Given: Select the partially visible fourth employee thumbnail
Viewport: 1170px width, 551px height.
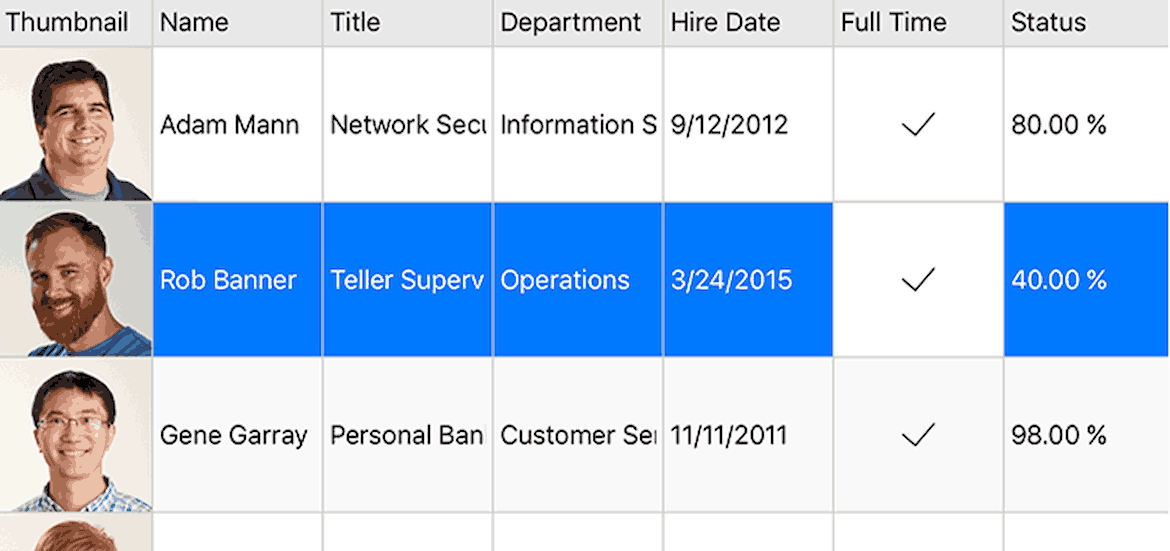Looking at the screenshot, I should (x=75, y=532).
